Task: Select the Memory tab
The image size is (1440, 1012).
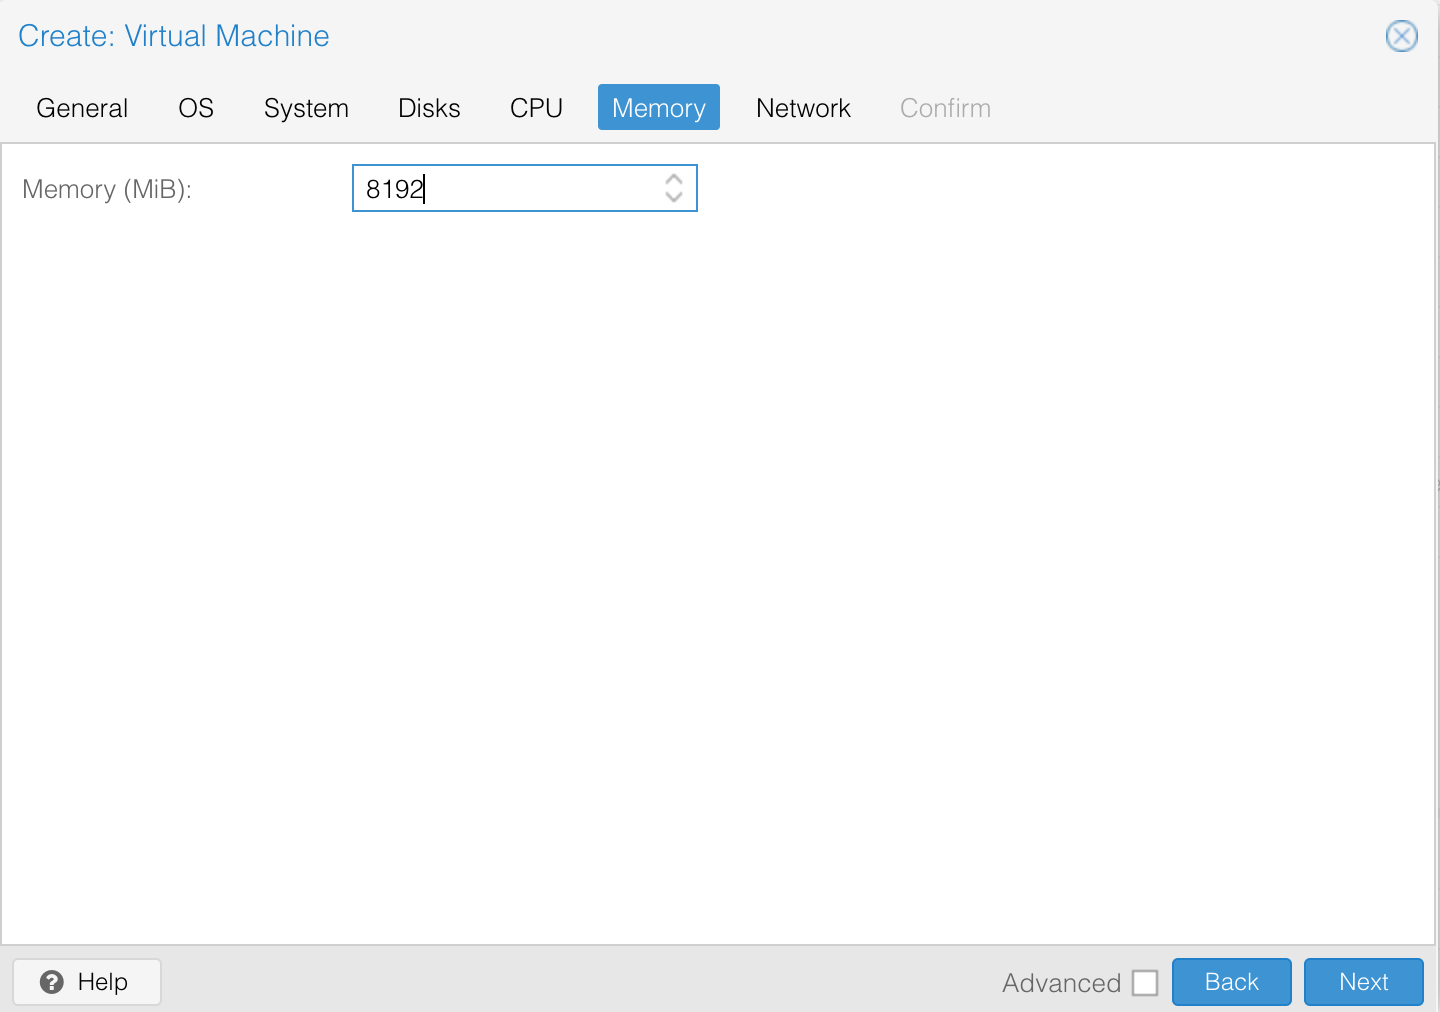Action: tap(658, 107)
